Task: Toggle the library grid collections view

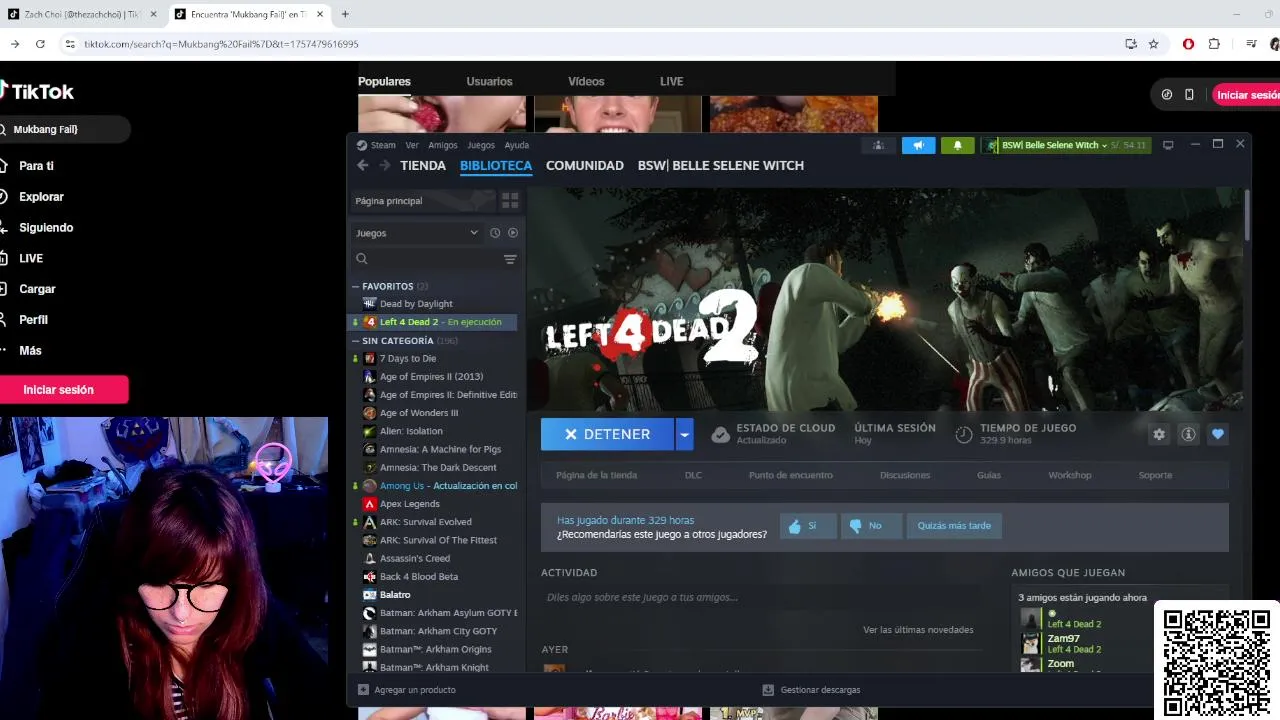Action: 510,201
